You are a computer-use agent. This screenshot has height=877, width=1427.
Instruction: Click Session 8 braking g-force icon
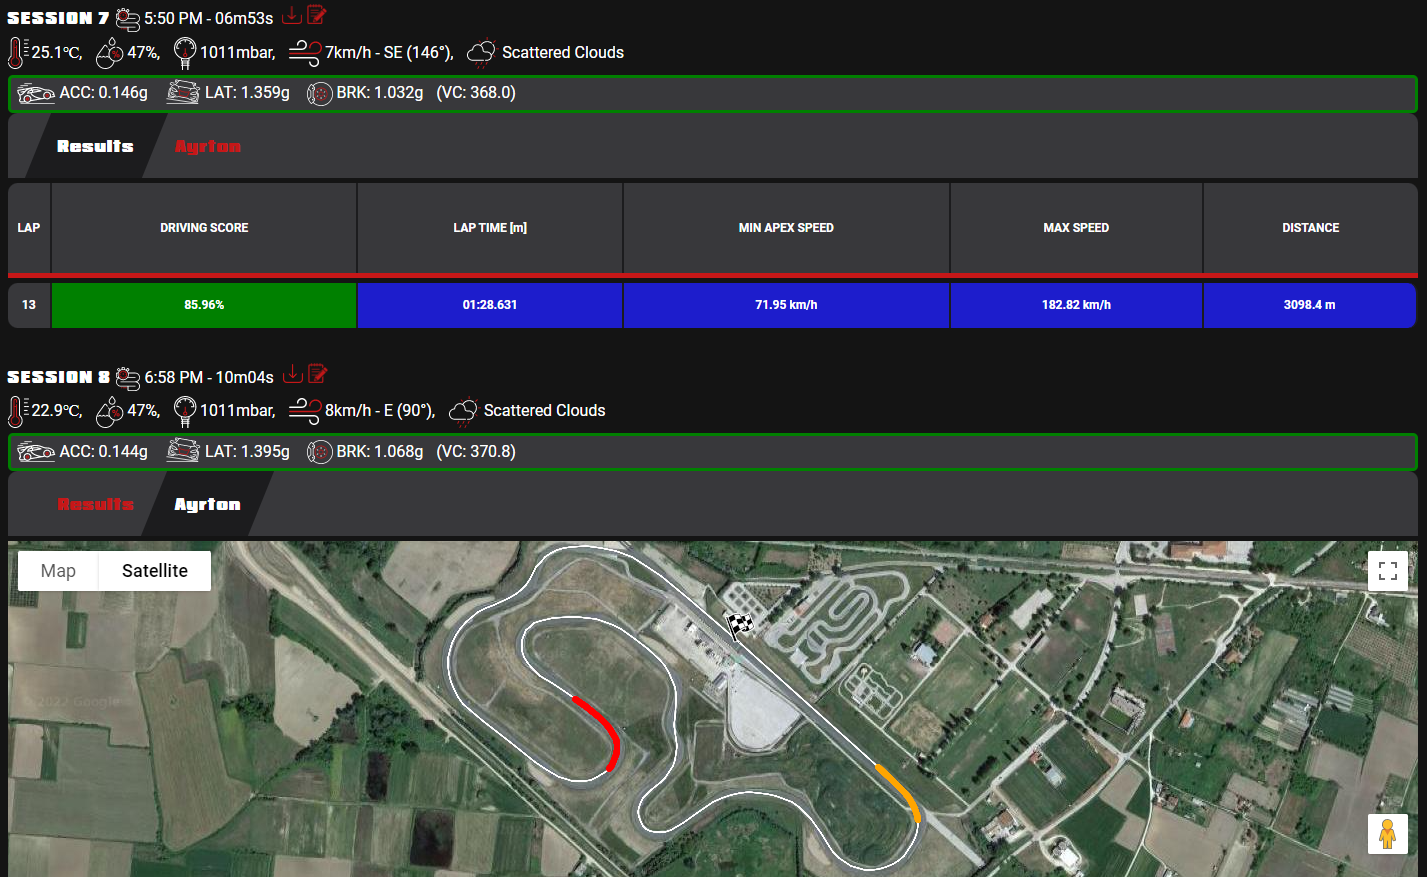[319, 452]
